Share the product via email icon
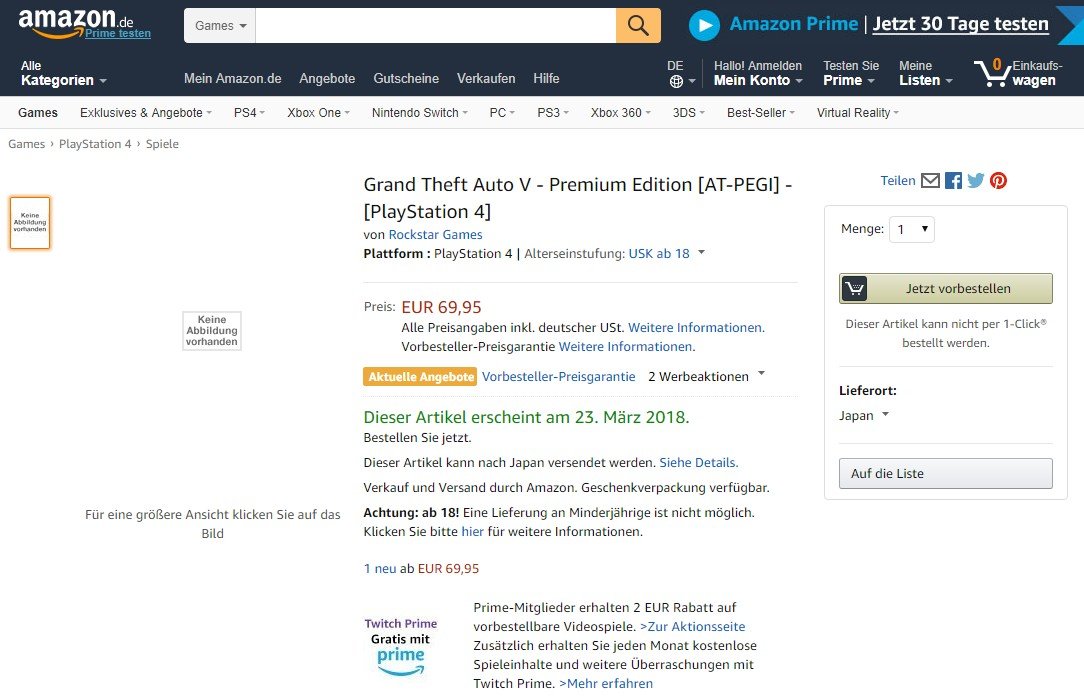1084x698 pixels. [930, 181]
